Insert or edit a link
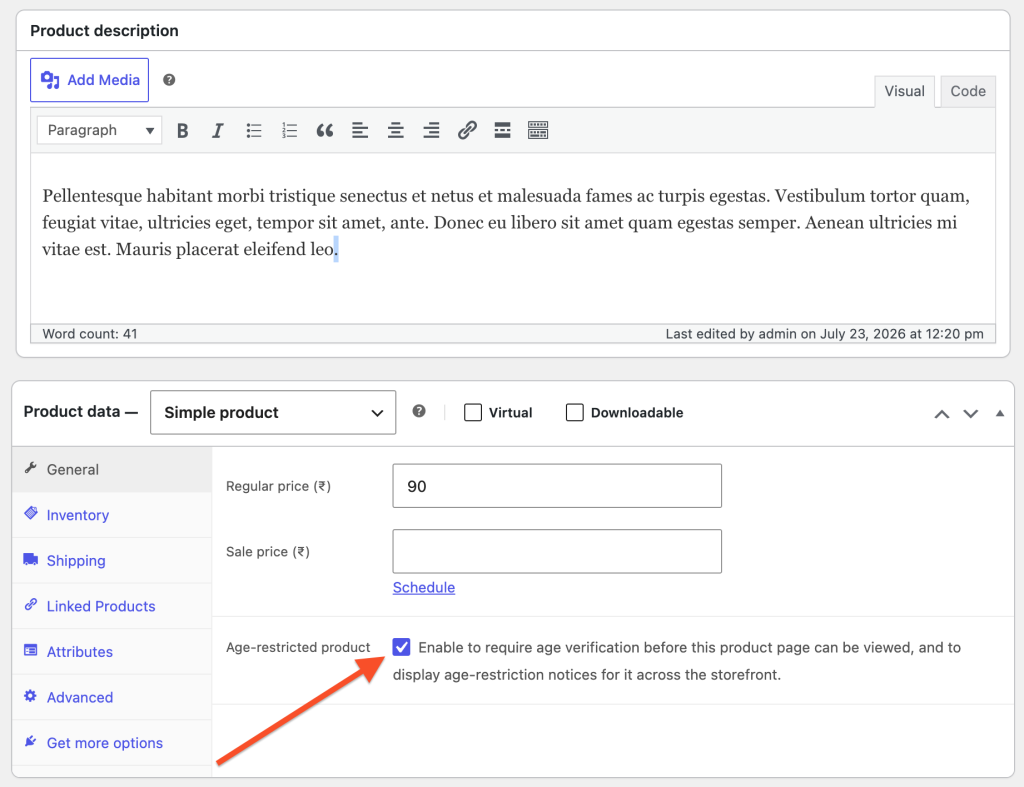This screenshot has height=787, width=1024. (x=466, y=131)
